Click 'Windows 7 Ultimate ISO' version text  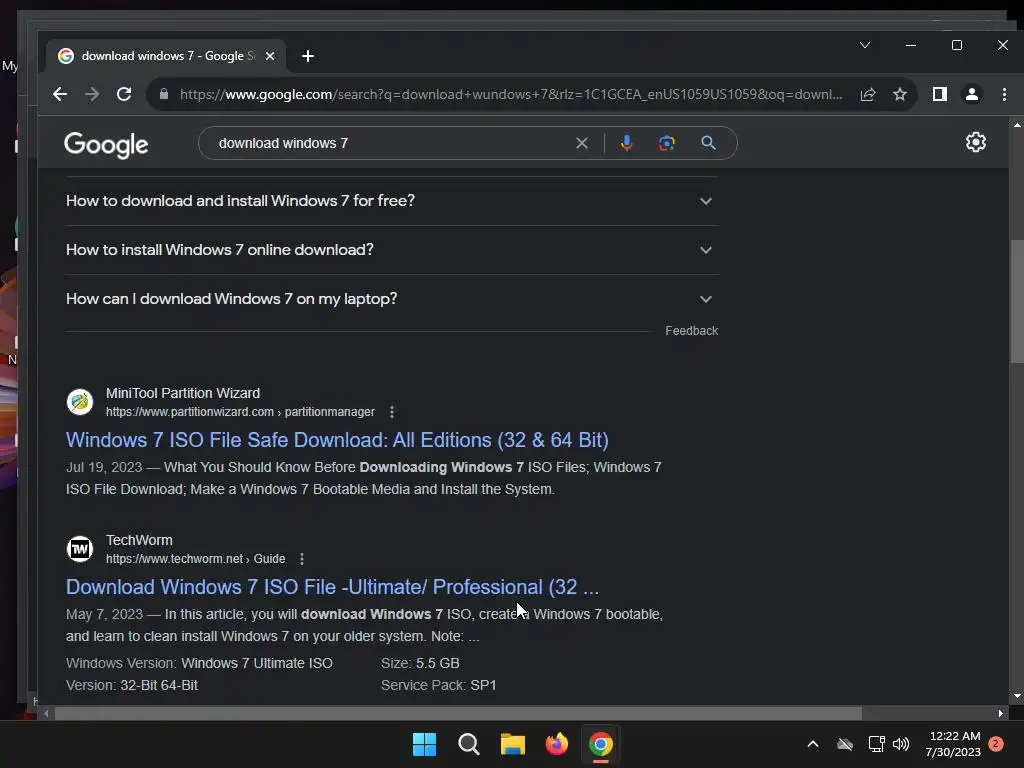point(257,663)
